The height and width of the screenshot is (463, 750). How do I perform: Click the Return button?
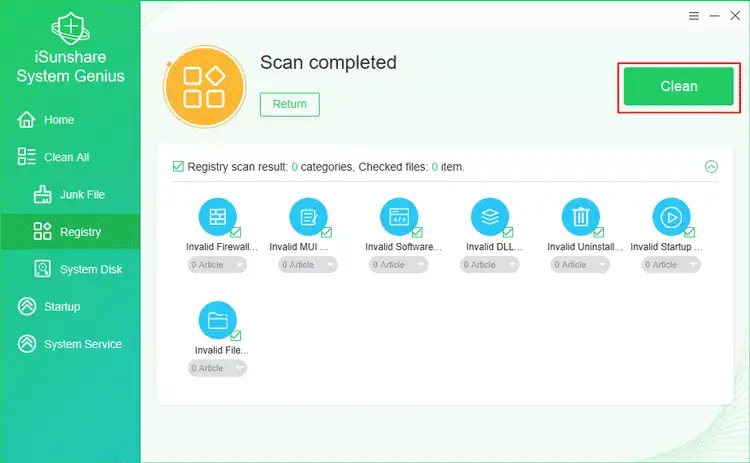click(x=290, y=104)
